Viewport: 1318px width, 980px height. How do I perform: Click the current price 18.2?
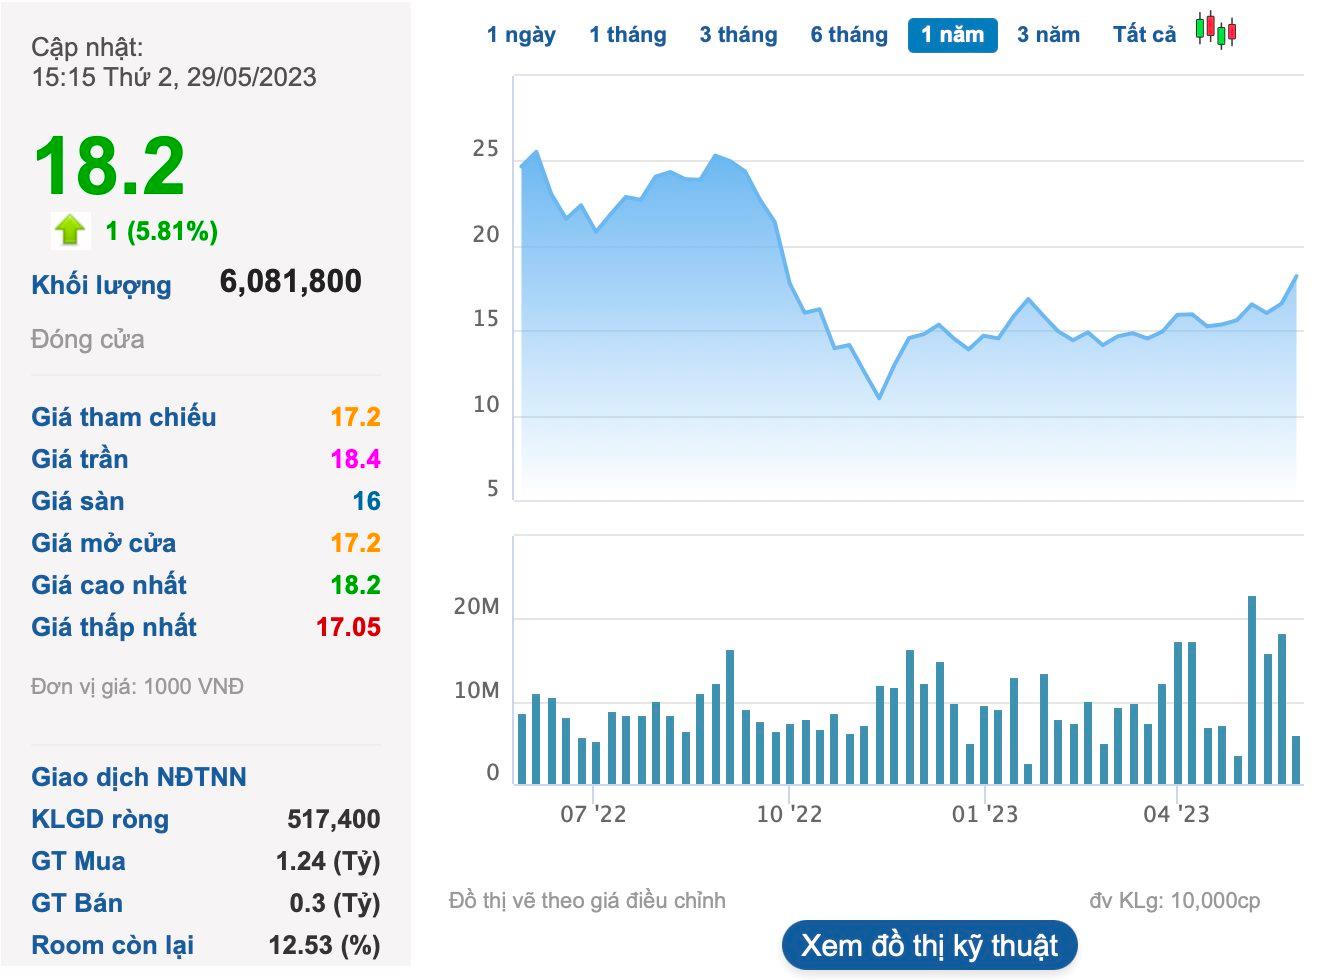point(109,166)
